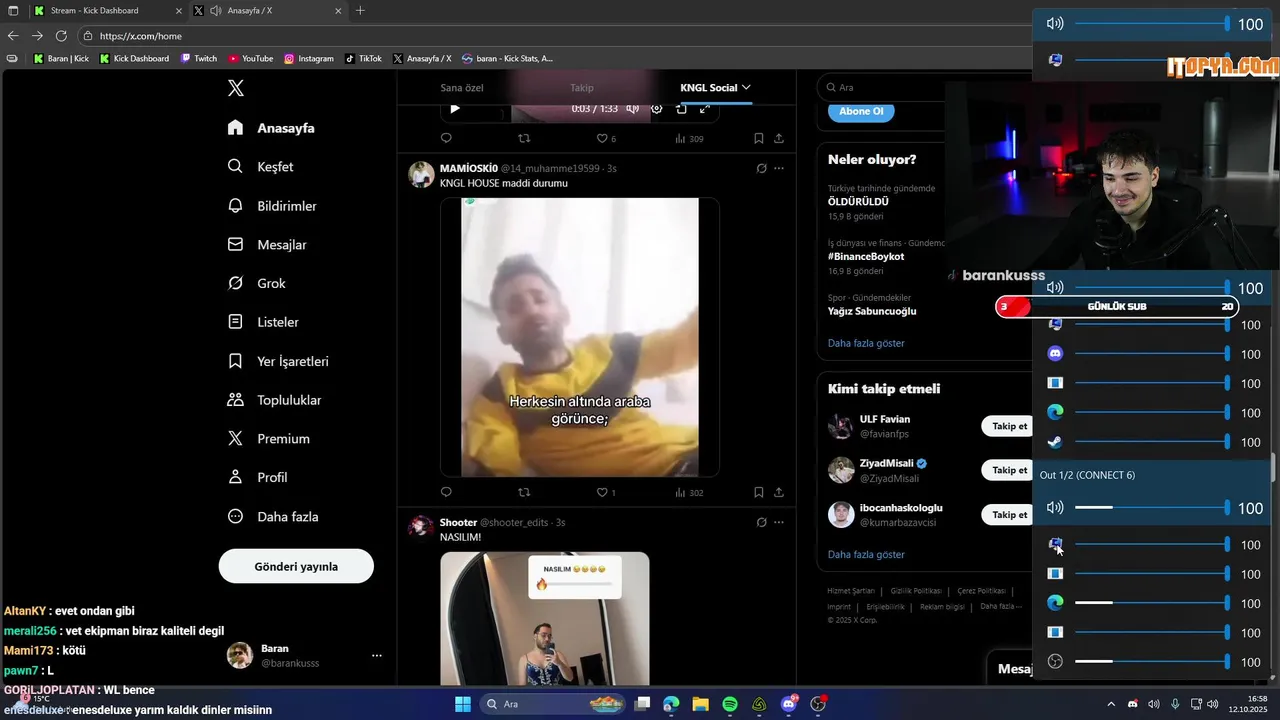Click Grok icon on Shooter post

pyautogui.click(x=761, y=522)
